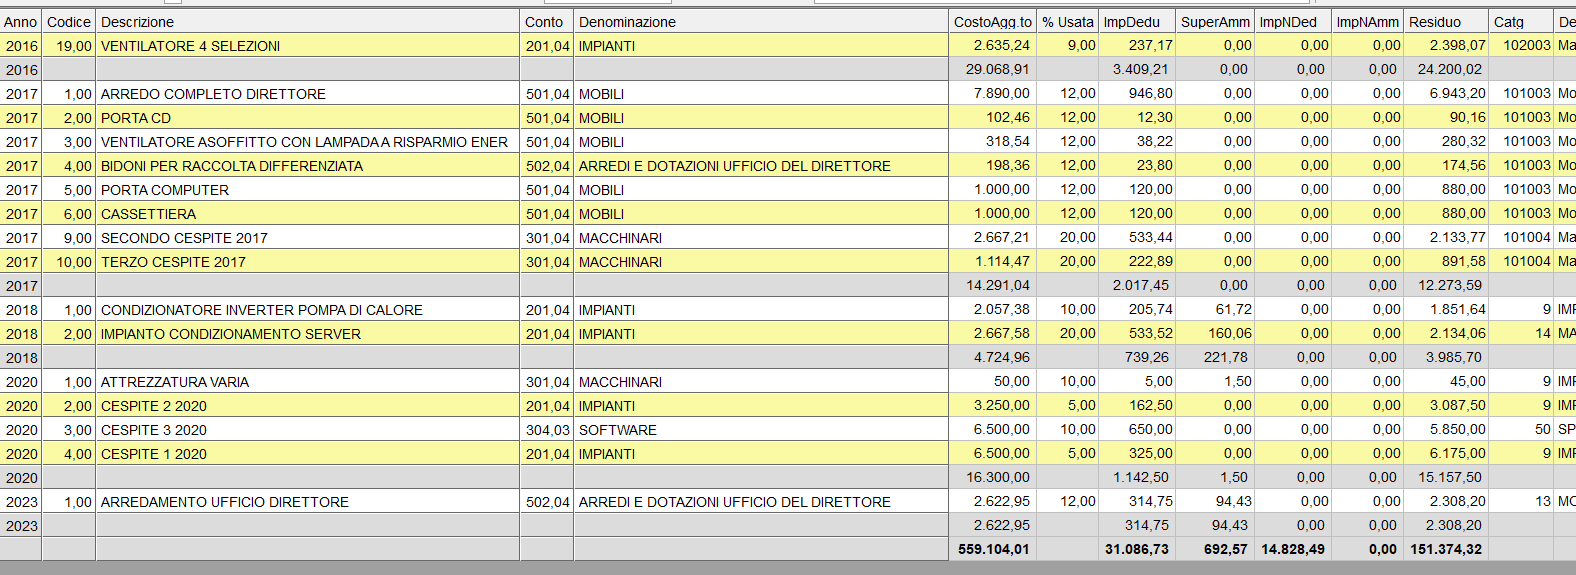Viewport: 1576px width, 575px height.
Task: Click the Catg column header
Action: click(1509, 22)
